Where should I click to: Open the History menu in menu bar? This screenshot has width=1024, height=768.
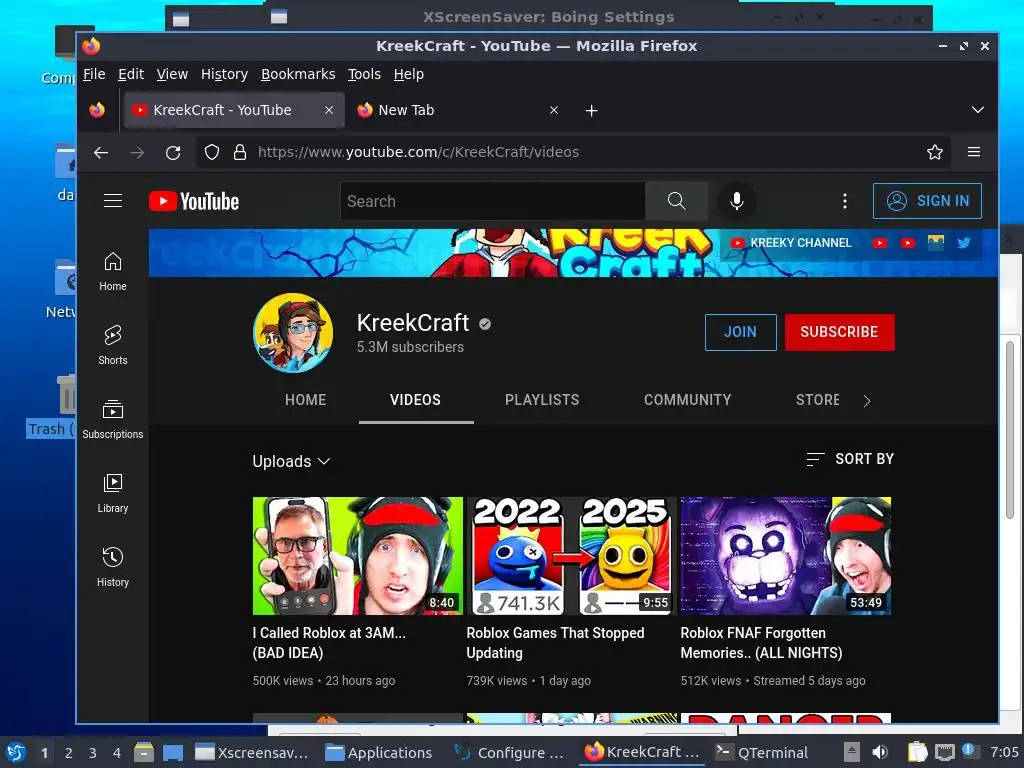click(224, 74)
